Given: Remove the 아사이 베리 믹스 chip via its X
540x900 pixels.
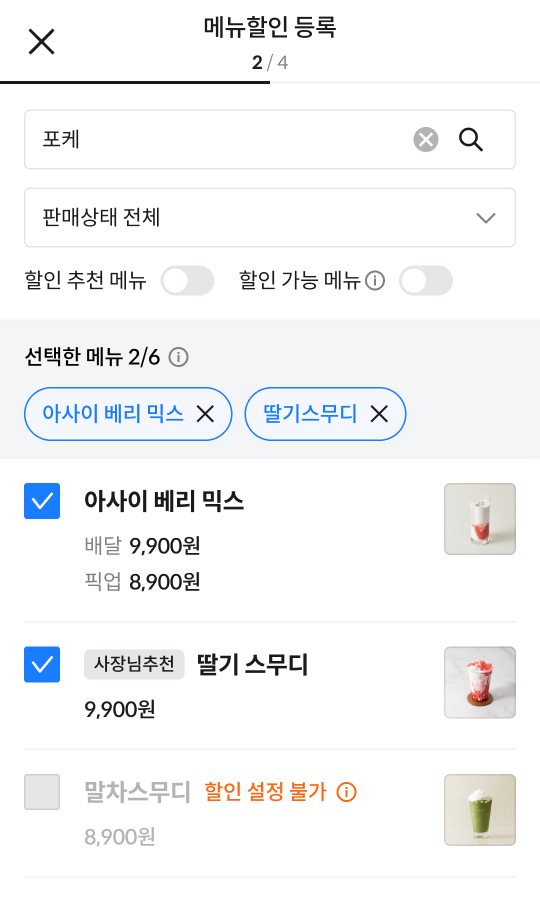Looking at the screenshot, I should coord(205,414).
